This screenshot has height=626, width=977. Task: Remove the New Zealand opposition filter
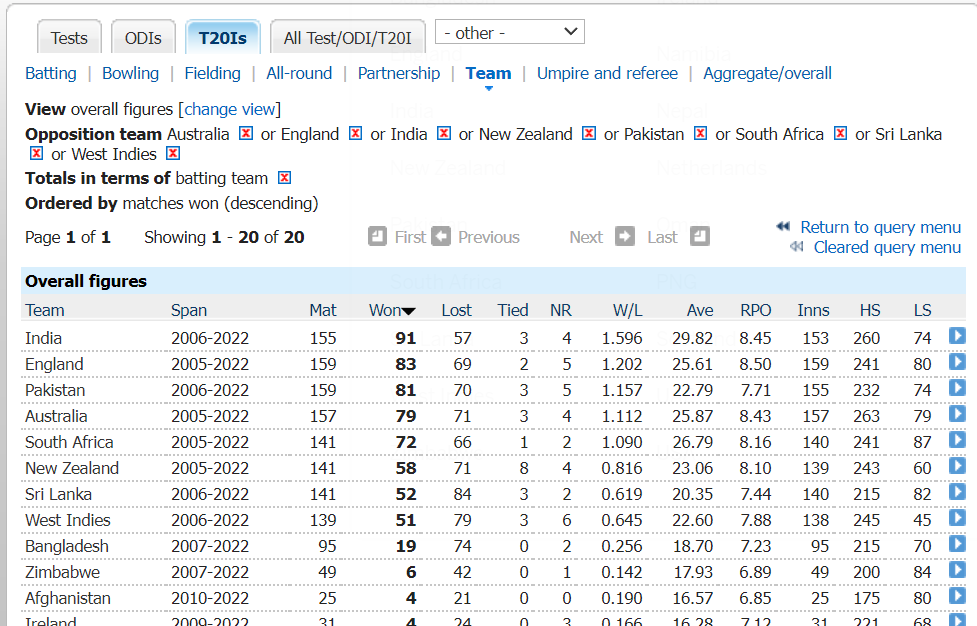[x=589, y=133]
